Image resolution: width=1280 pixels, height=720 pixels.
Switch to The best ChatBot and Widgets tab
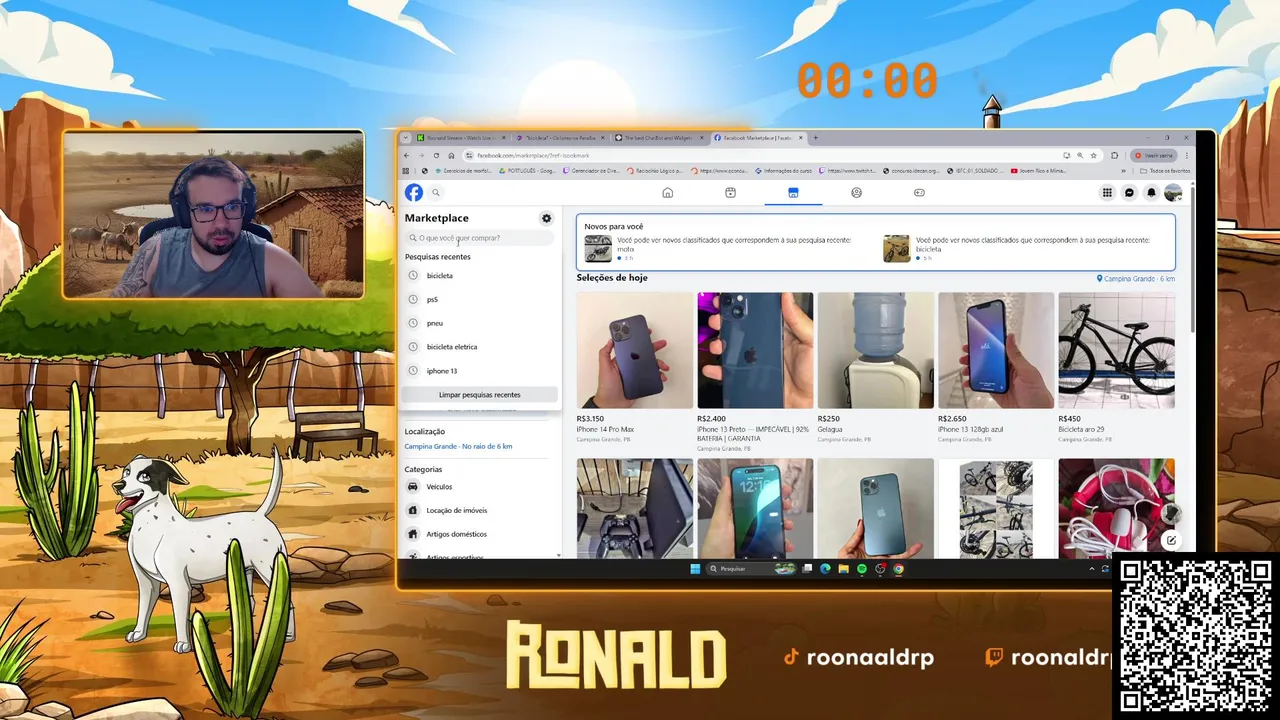660,138
